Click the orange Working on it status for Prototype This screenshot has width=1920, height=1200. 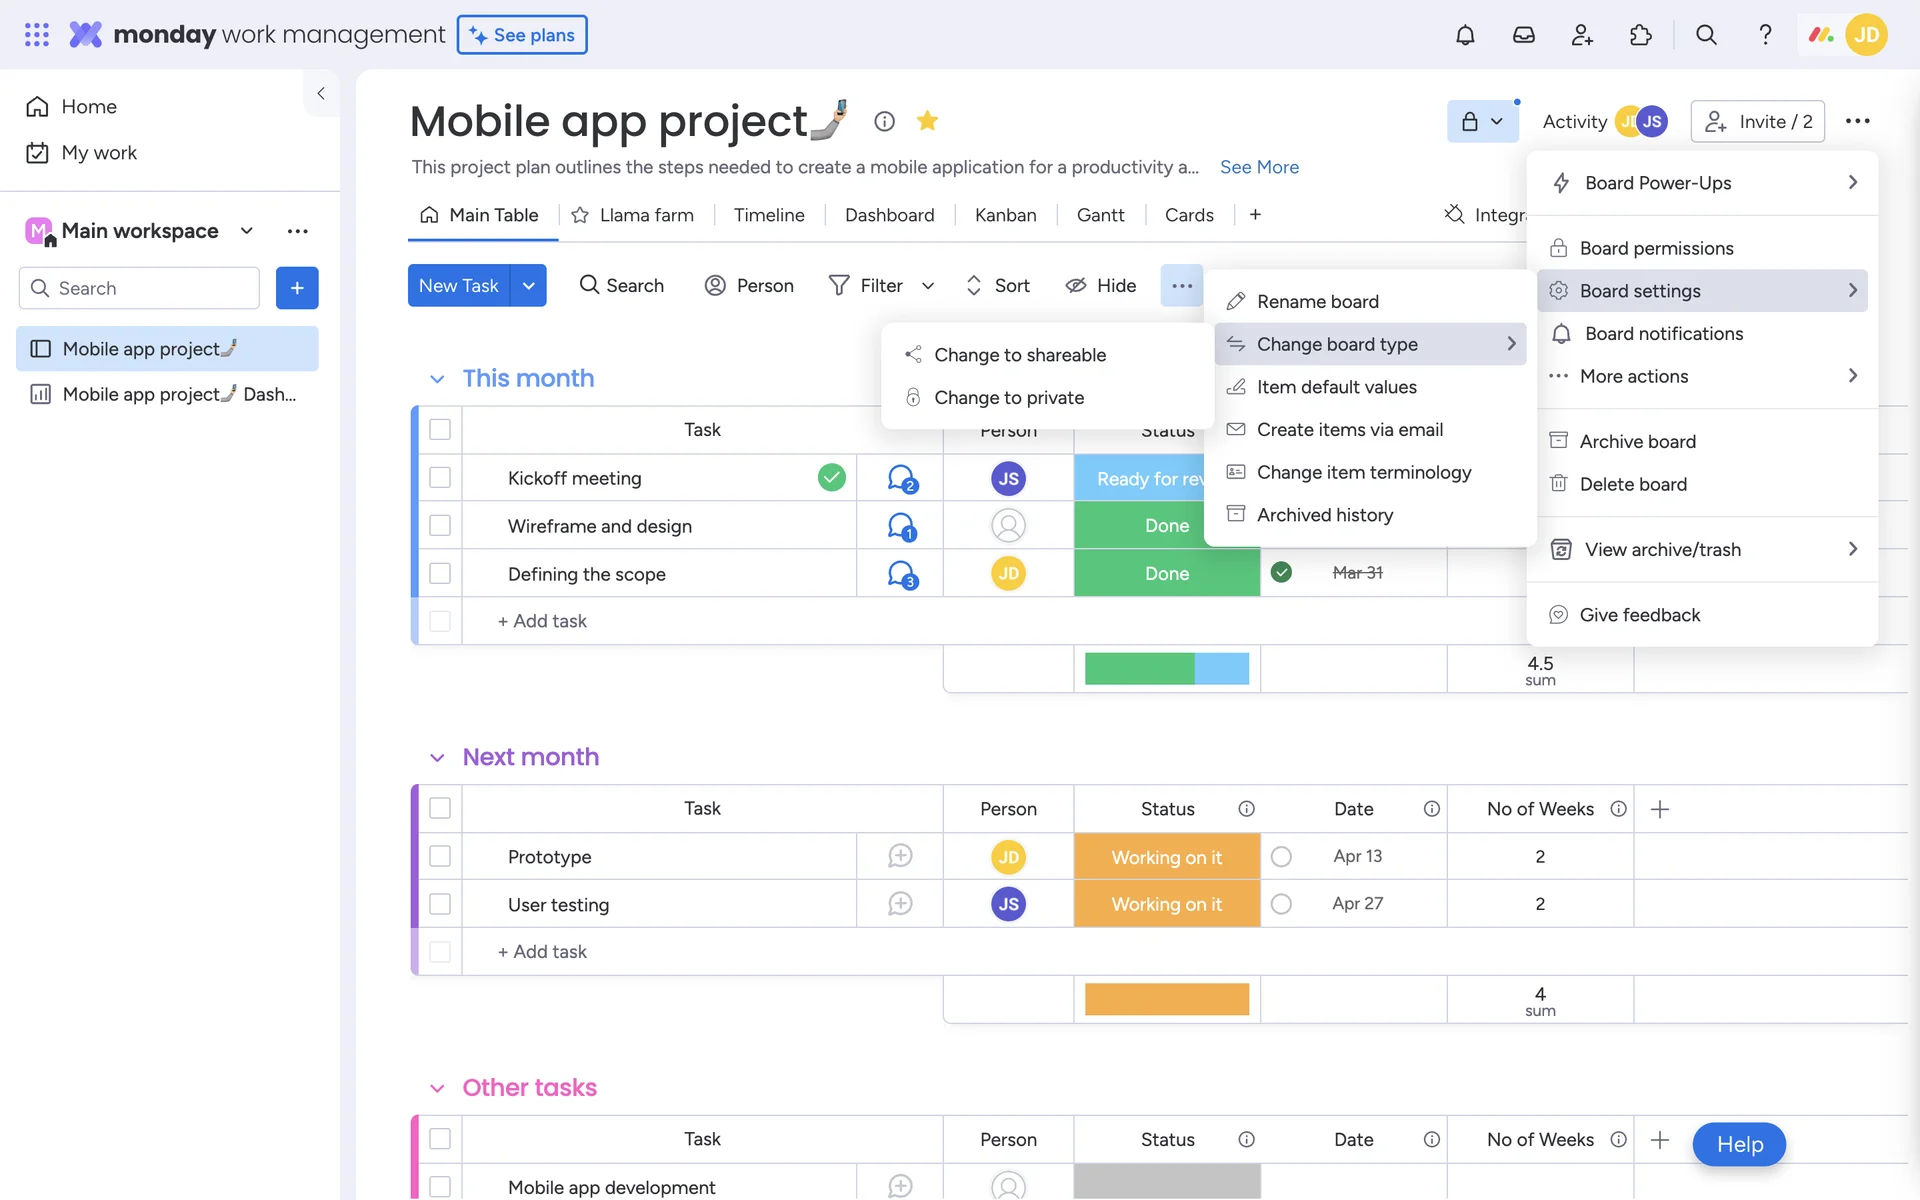1166,857
